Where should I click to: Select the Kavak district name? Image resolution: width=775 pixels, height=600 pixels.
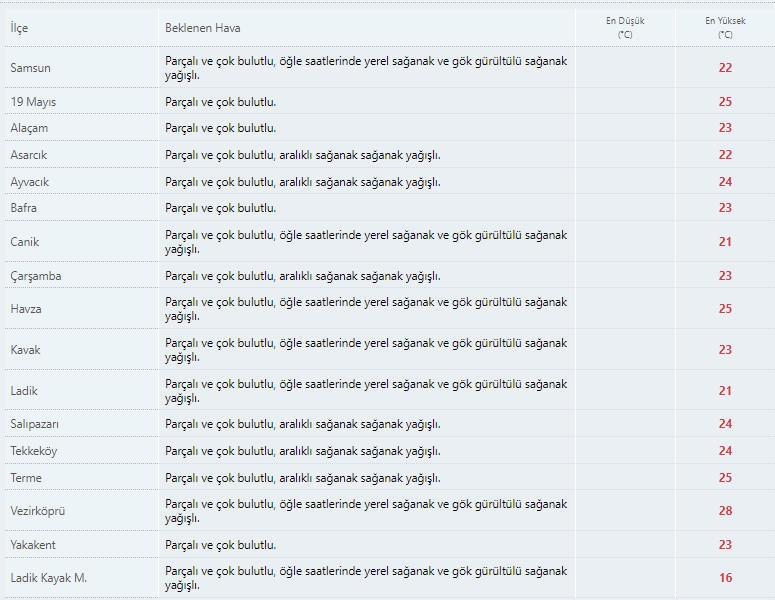point(25,350)
